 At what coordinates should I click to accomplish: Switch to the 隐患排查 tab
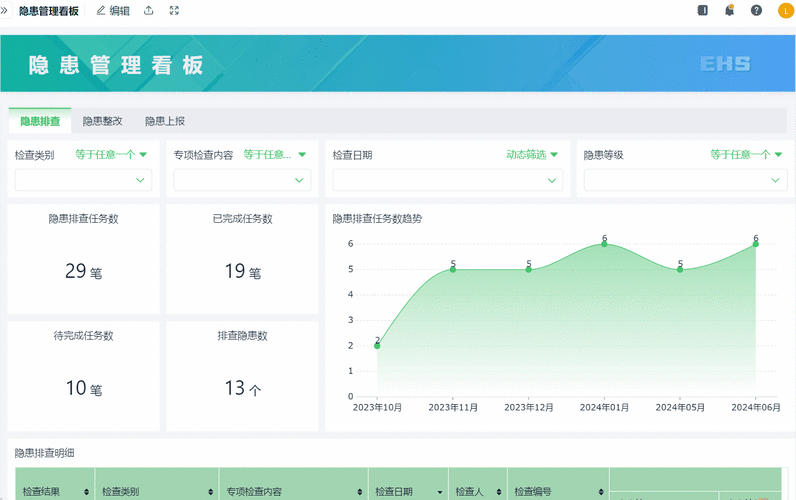click(40, 121)
